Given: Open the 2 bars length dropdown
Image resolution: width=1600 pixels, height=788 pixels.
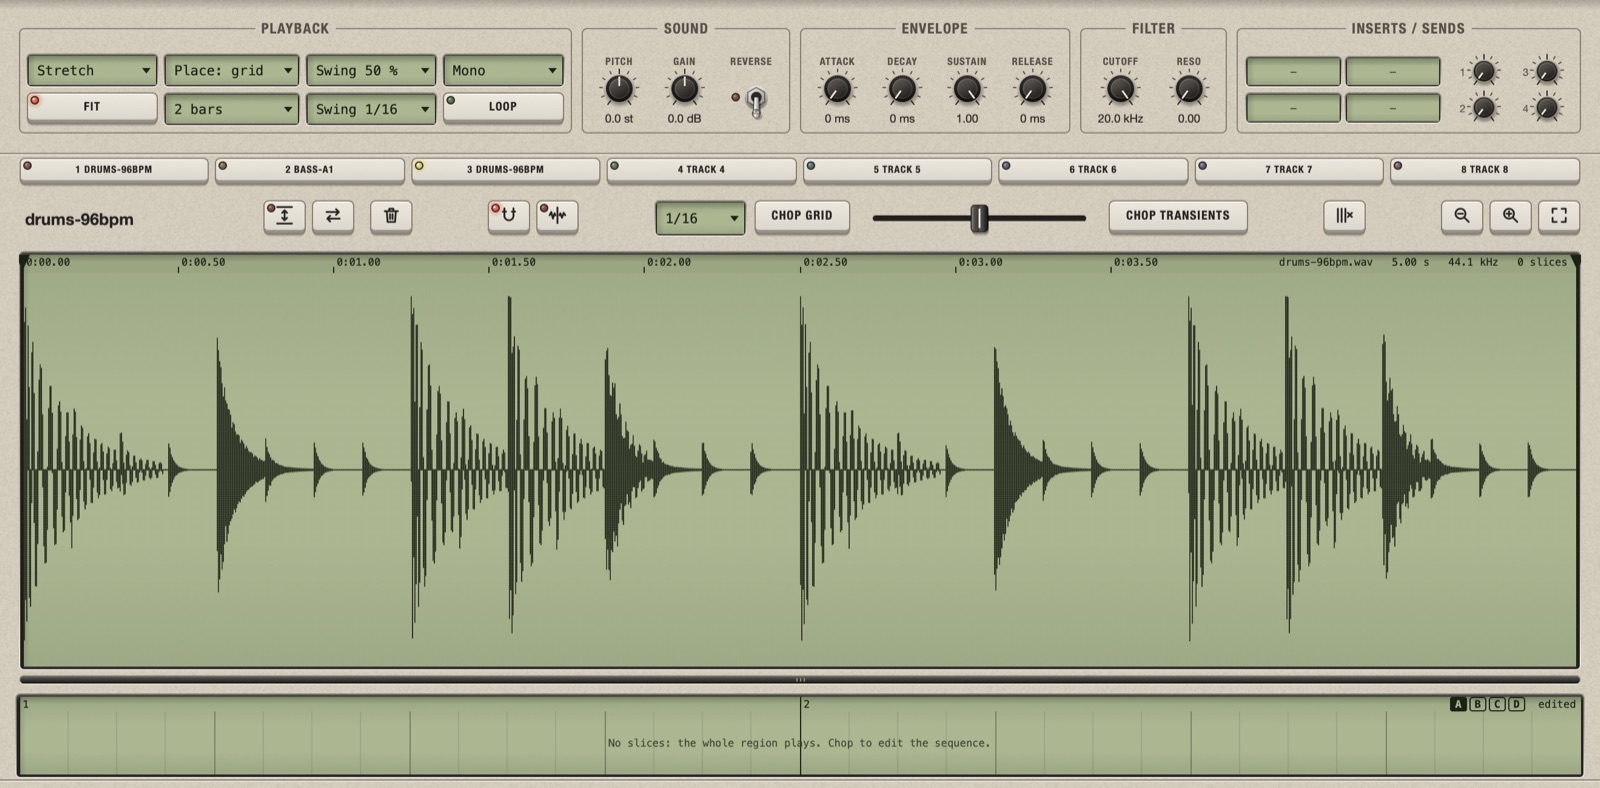Looking at the screenshot, I should click(232, 109).
